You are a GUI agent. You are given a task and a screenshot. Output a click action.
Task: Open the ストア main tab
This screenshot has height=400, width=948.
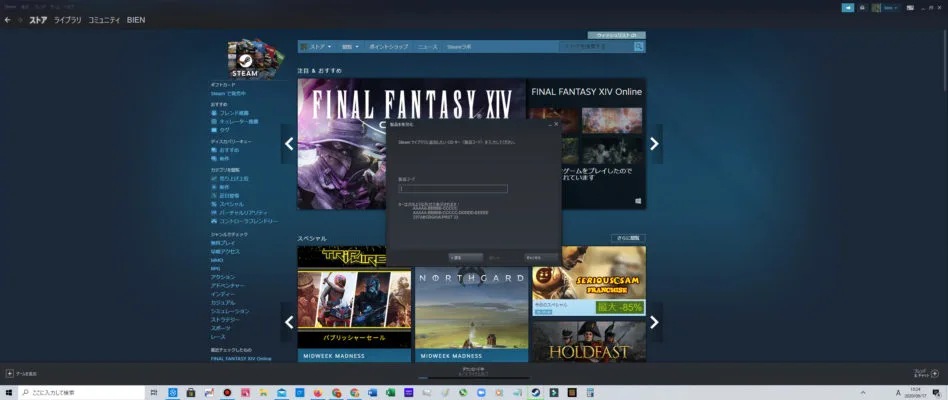click(38, 20)
